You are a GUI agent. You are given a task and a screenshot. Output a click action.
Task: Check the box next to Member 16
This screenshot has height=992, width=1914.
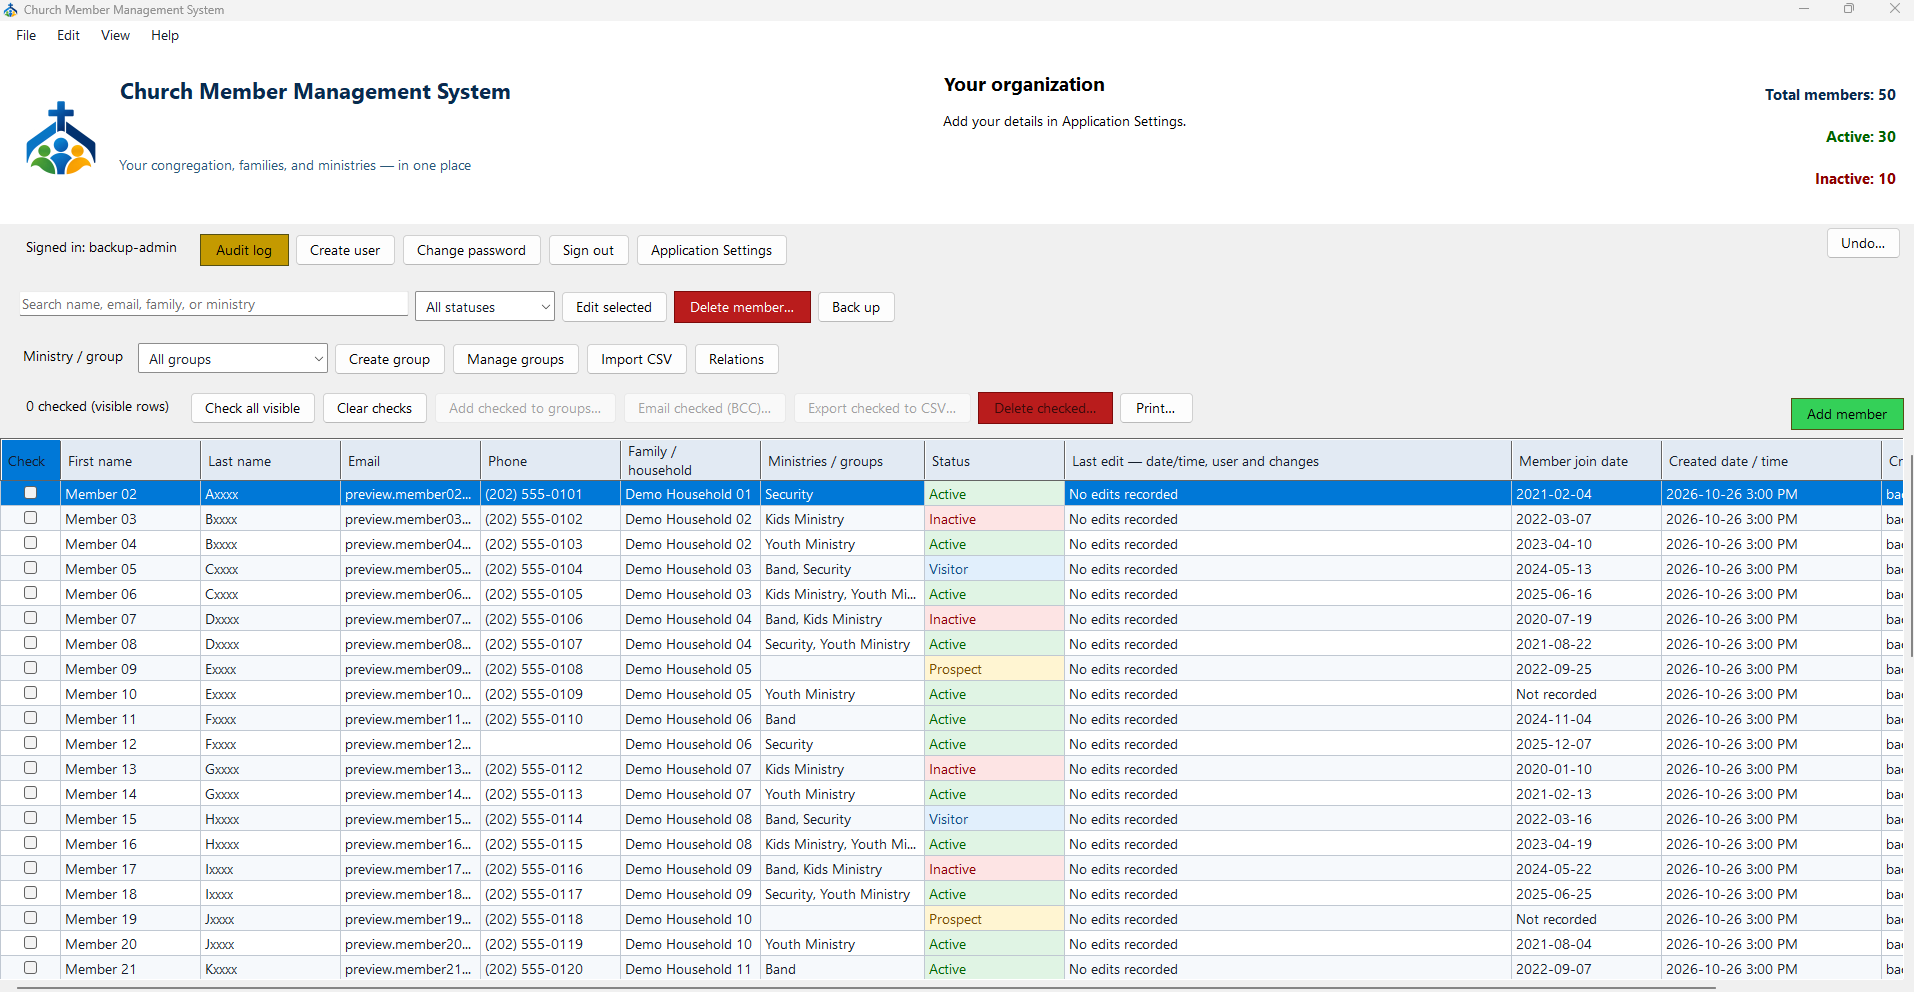tap(30, 843)
